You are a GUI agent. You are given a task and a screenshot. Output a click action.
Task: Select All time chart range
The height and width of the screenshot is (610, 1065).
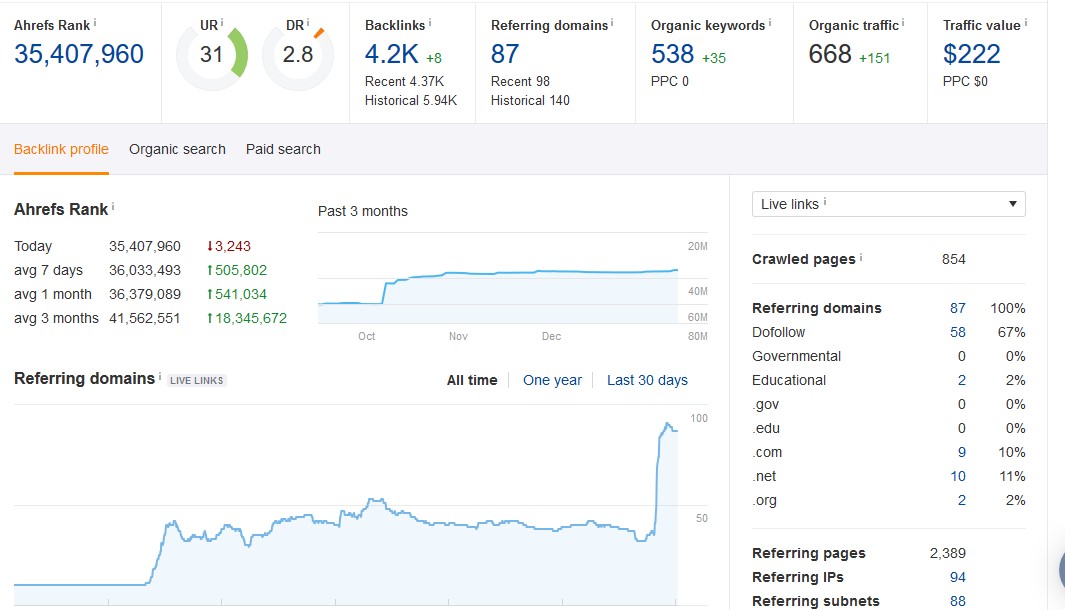(472, 380)
